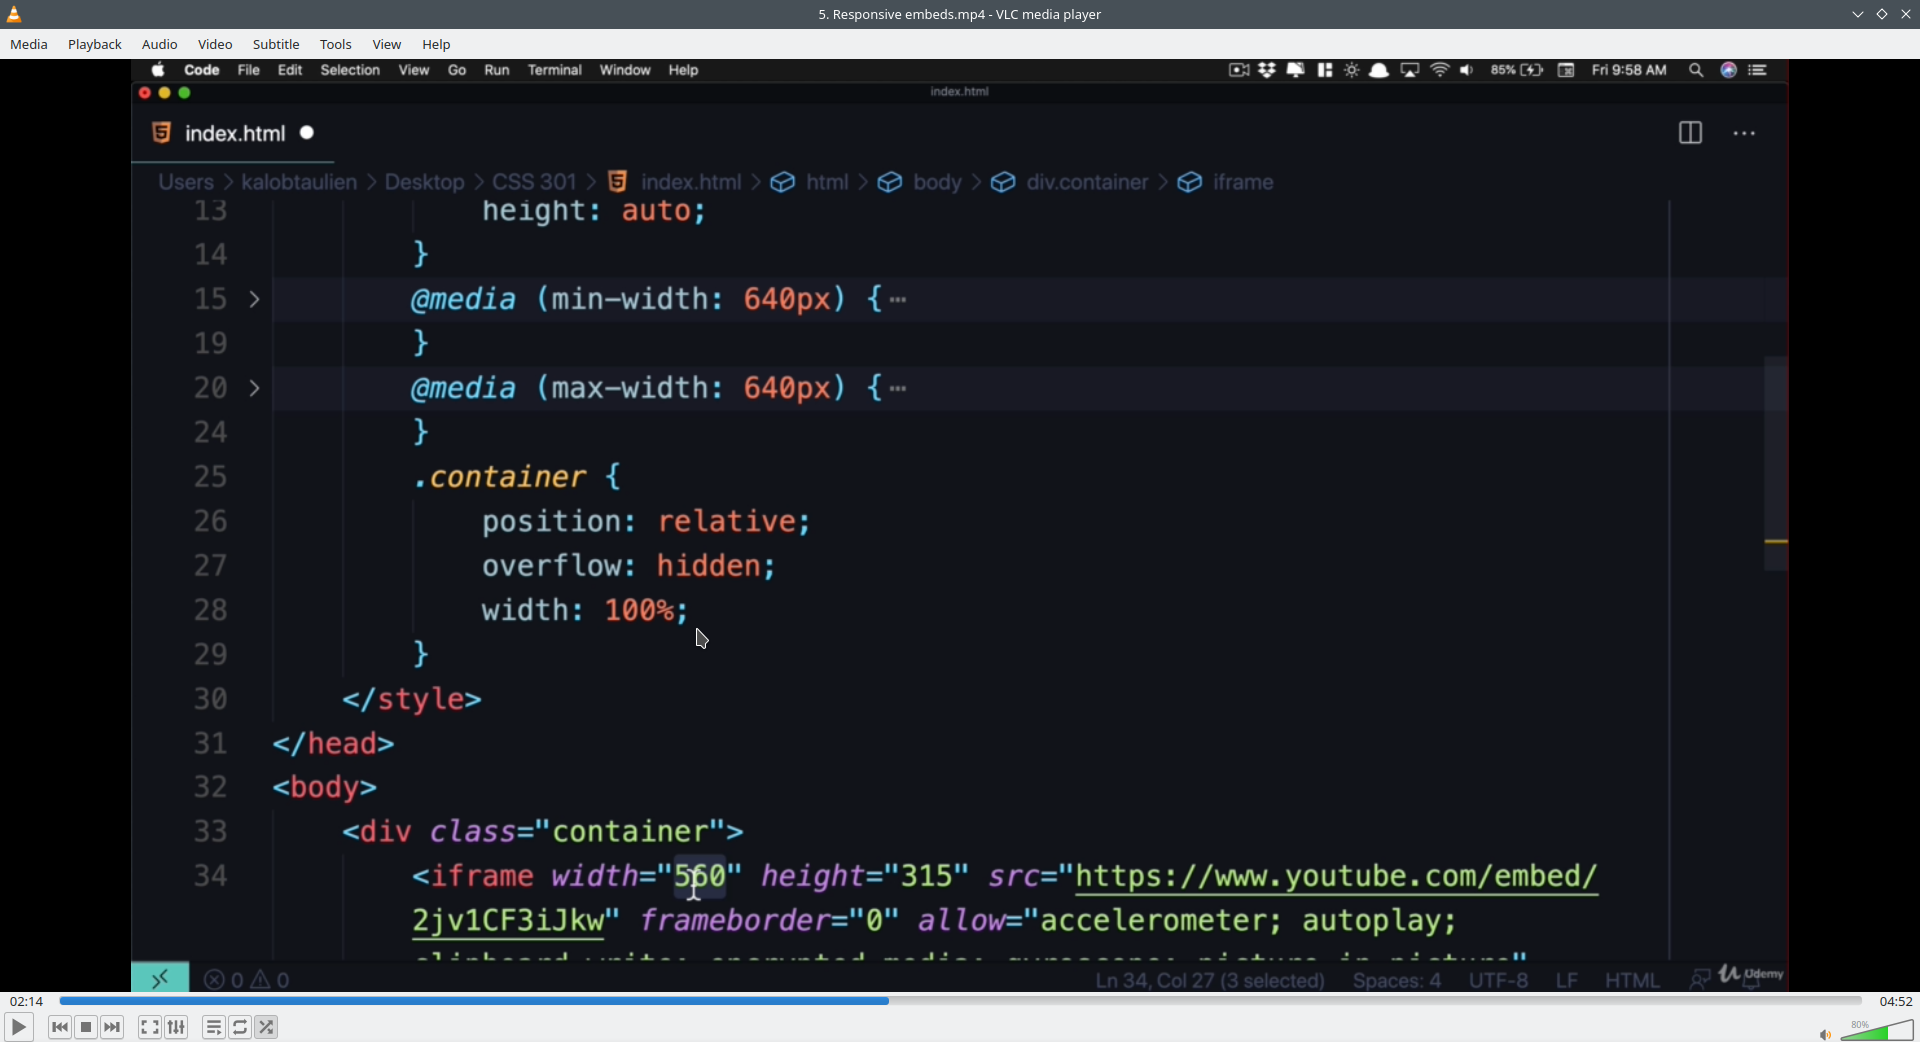This screenshot has height=1042, width=1920.
Task: Toggle total time display 04:52
Action: tap(1896, 1001)
